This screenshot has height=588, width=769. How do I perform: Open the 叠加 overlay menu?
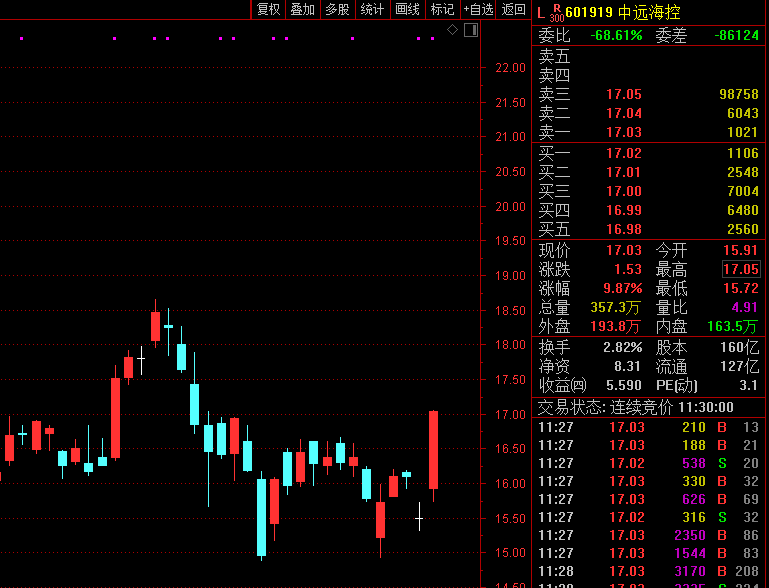(x=302, y=10)
